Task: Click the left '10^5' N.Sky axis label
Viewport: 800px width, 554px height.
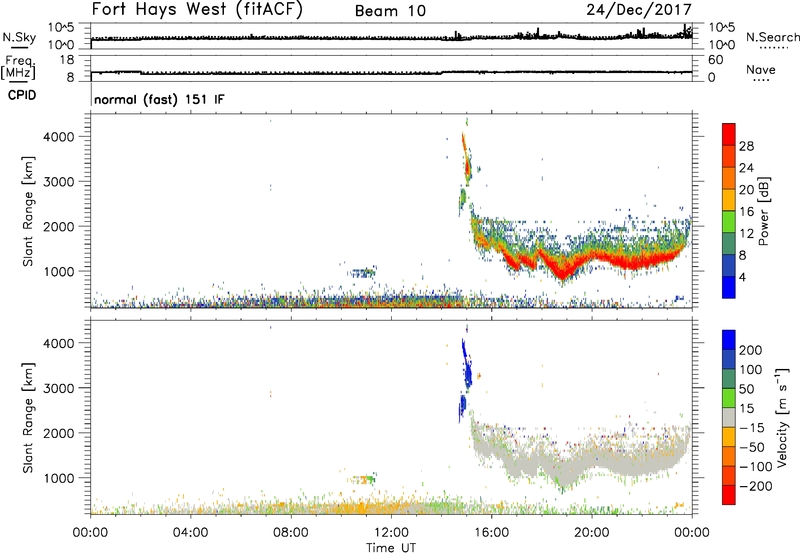Action: 61,27
